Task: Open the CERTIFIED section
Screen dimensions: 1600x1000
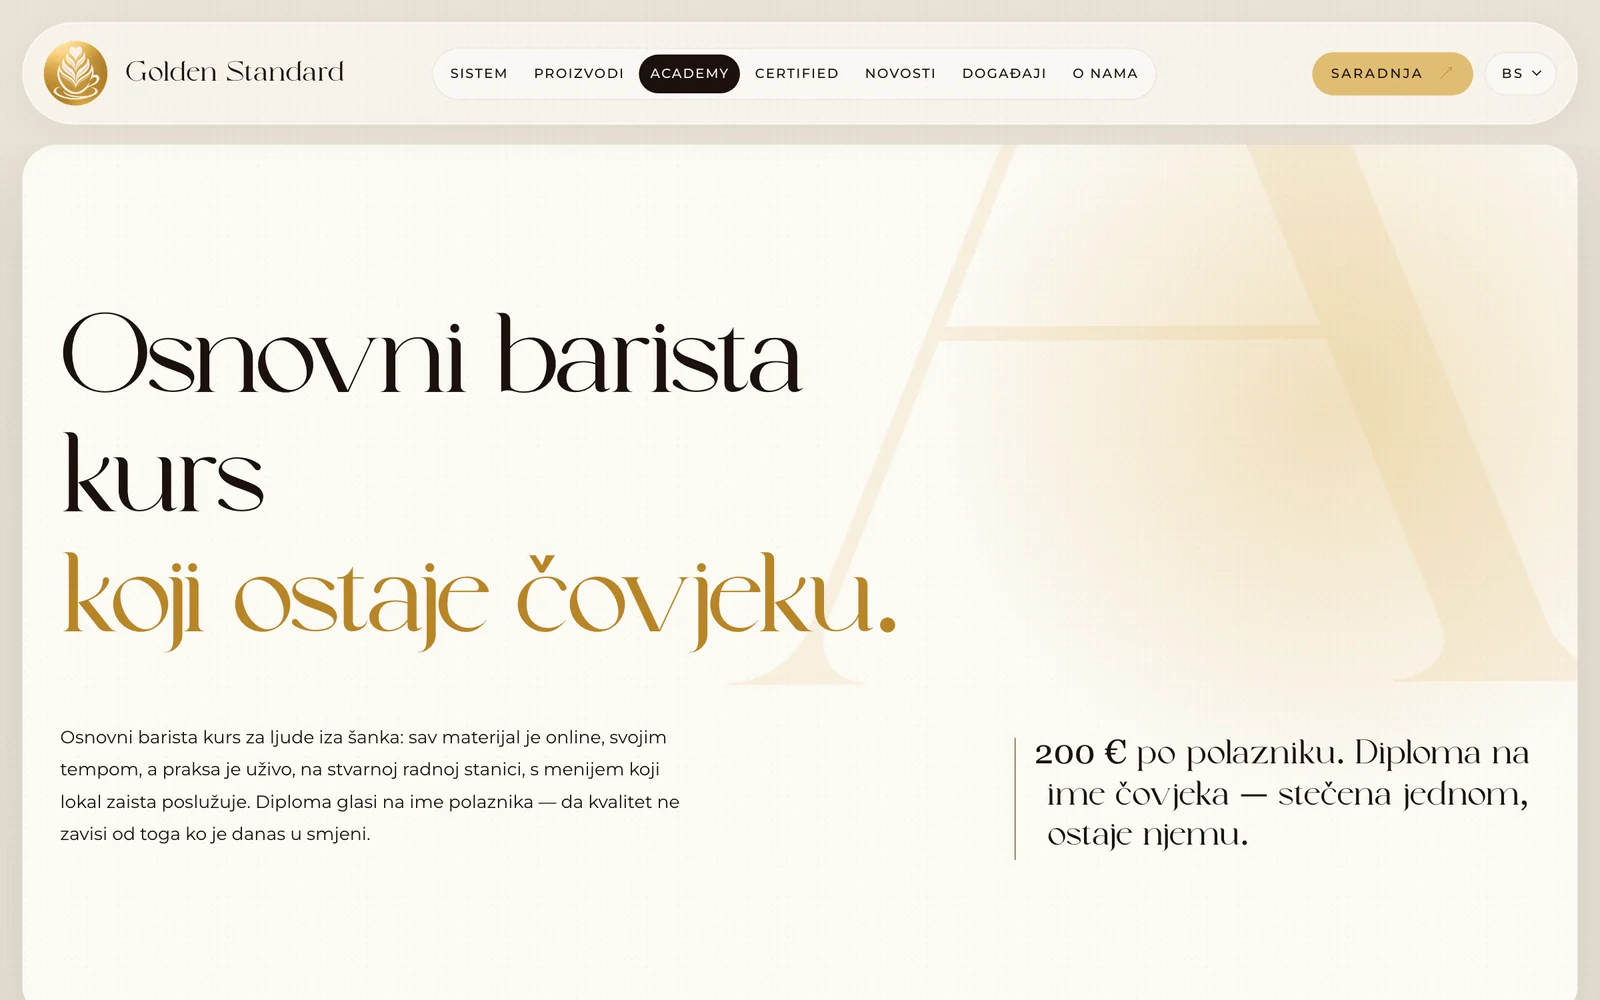Action: (x=797, y=73)
